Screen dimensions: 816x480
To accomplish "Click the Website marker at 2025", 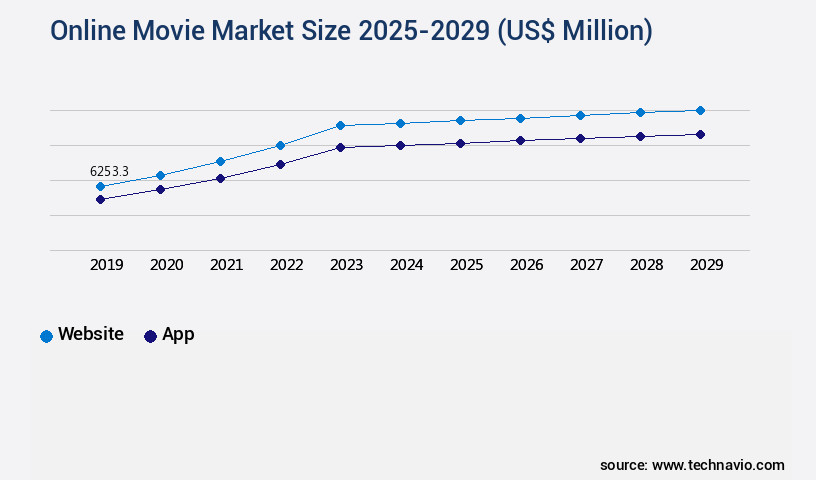I will [x=460, y=120].
